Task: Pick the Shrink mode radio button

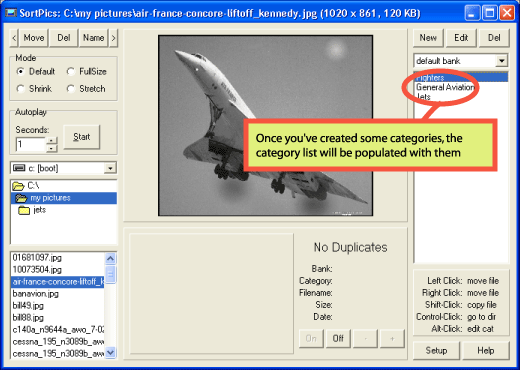Action: point(21,89)
